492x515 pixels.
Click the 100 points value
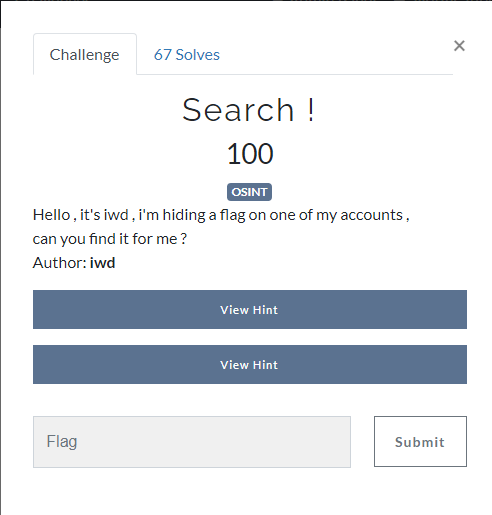[250, 154]
